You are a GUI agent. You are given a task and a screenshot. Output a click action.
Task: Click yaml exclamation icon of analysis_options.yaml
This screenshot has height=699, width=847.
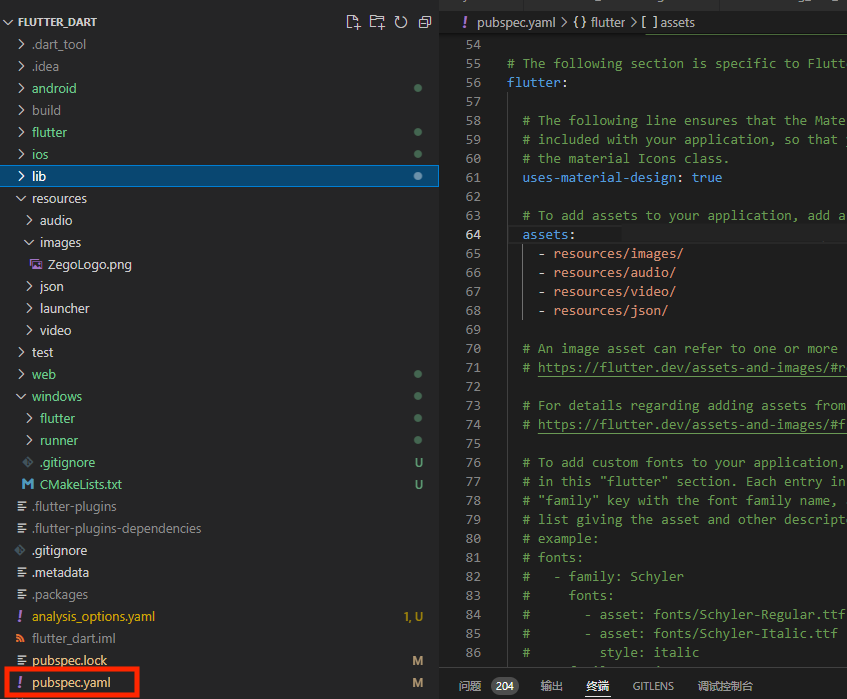(x=20, y=616)
